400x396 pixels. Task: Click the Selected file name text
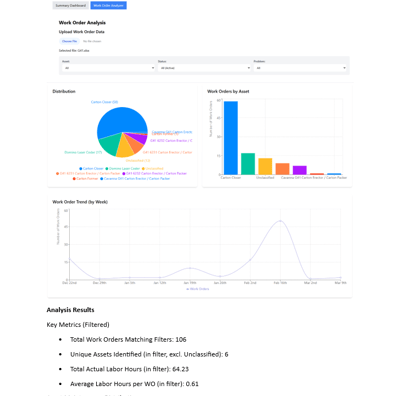[74, 51]
